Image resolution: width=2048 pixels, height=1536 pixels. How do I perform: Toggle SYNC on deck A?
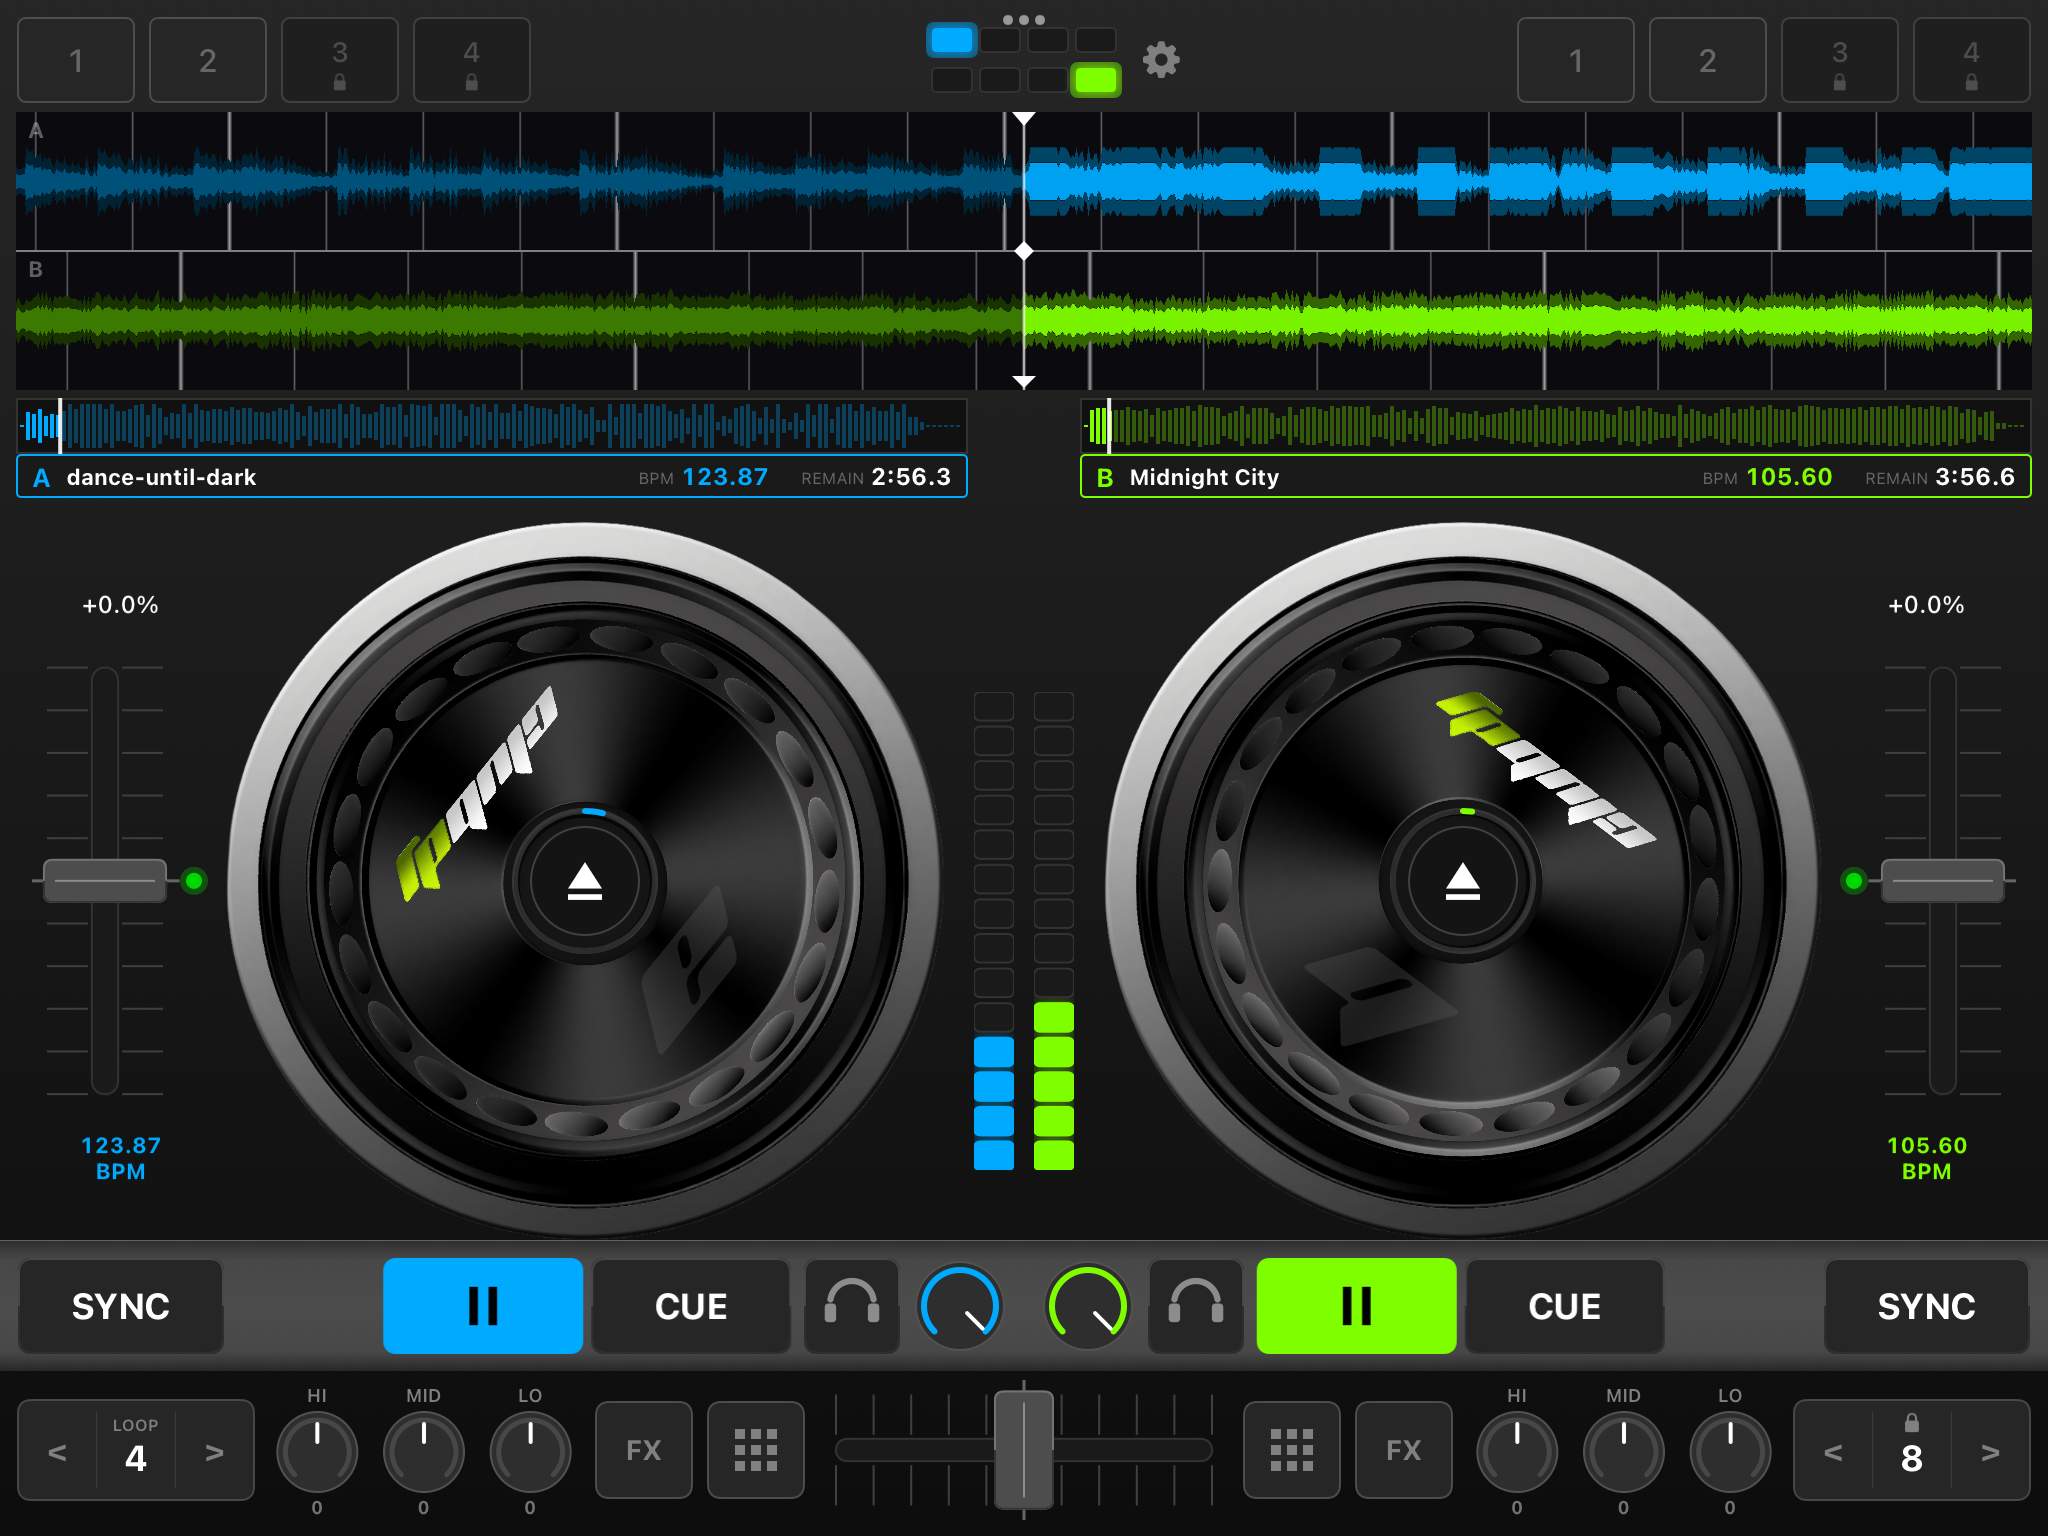tap(119, 1306)
